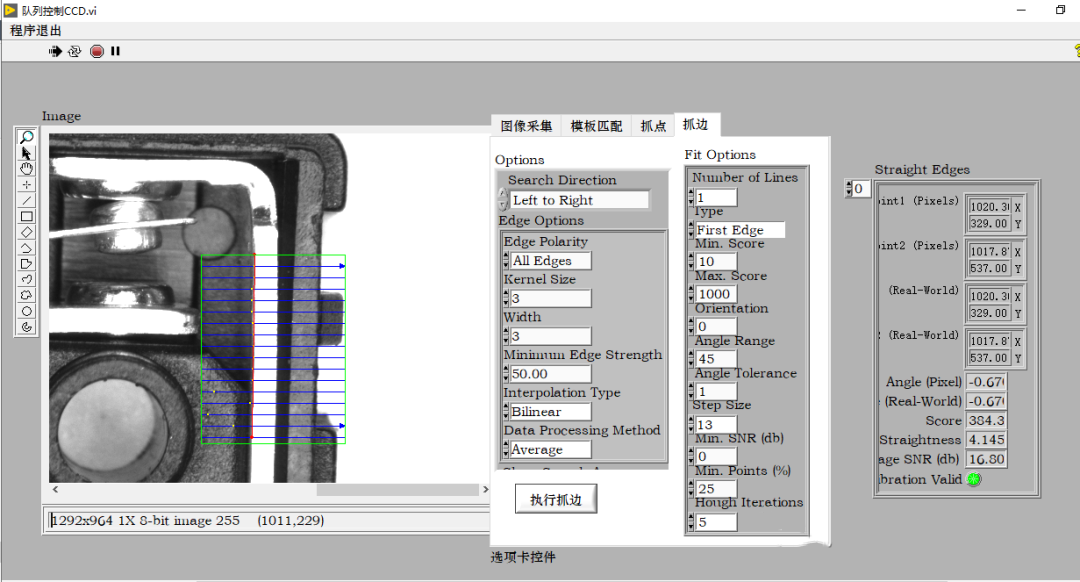Switch to the 图像采集 tab

526,126
